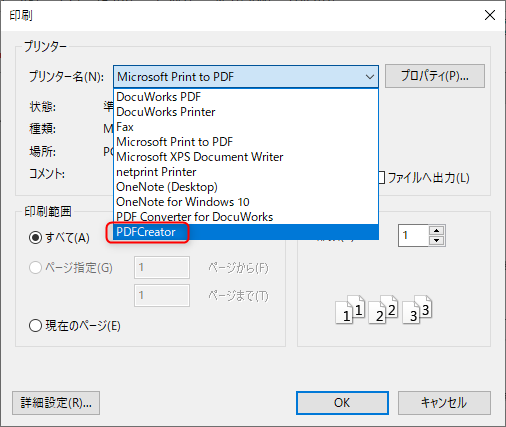Click the copies count field

pyautogui.click(x=413, y=235)
